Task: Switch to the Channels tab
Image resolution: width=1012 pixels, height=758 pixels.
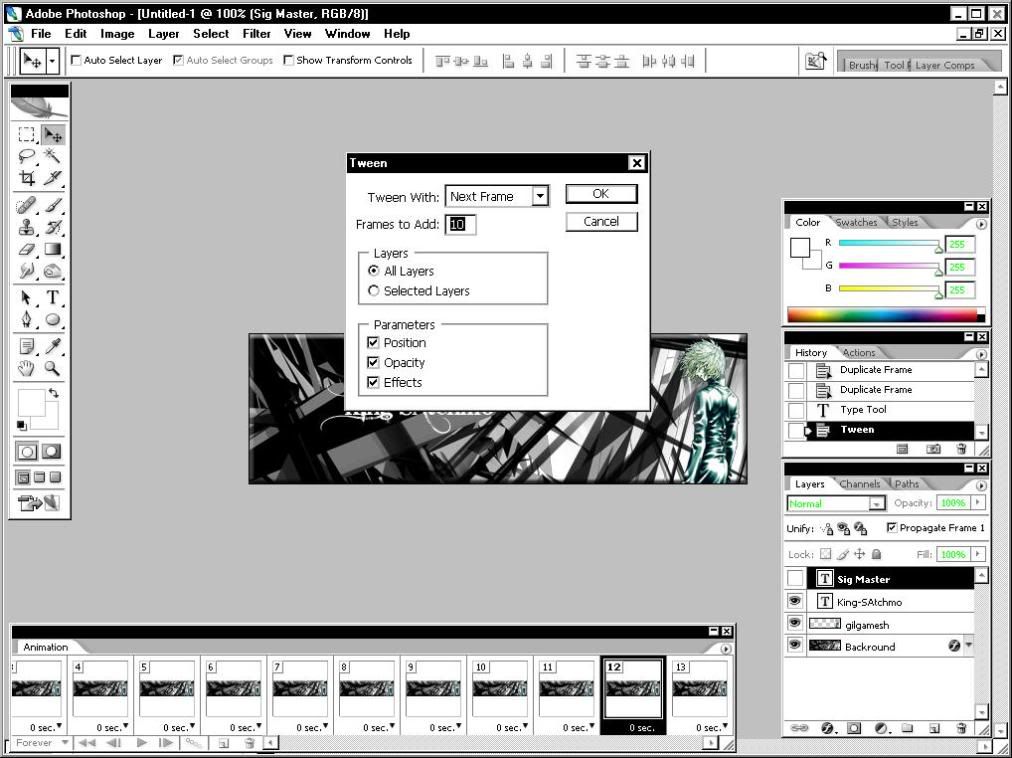Action: [x=860, y=484]
